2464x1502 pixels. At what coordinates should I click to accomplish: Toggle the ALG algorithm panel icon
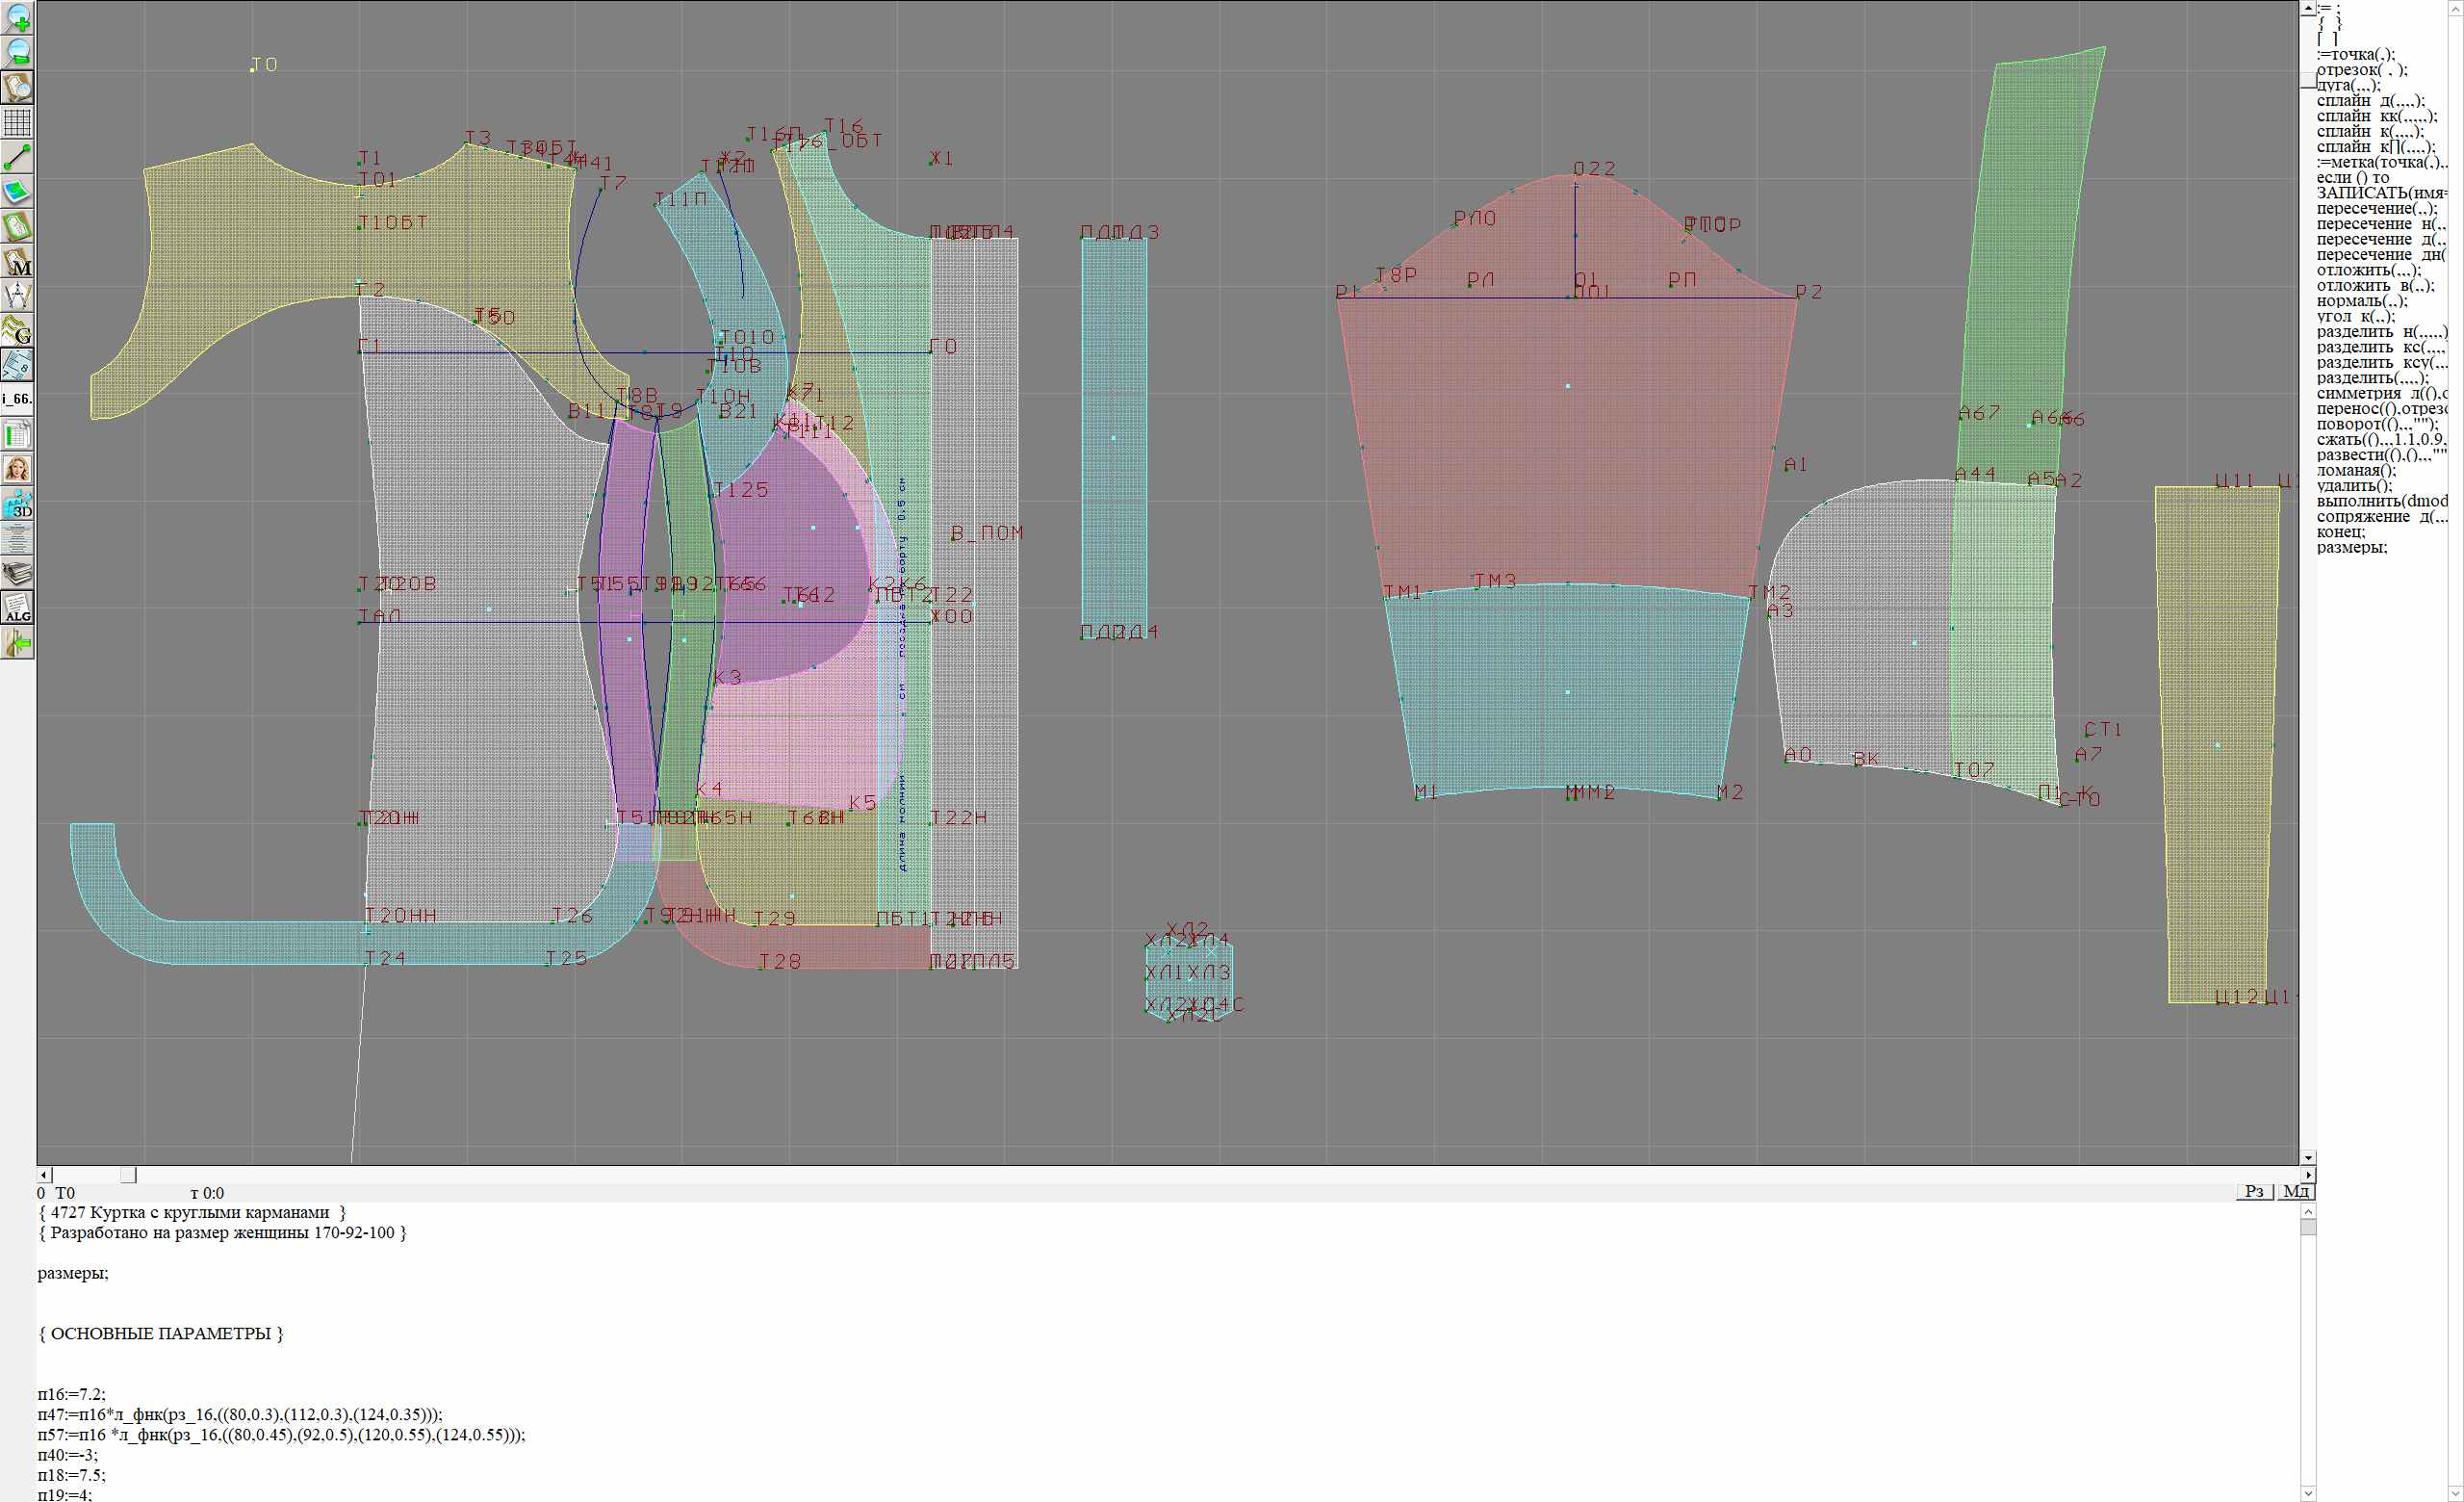point(18,608)
